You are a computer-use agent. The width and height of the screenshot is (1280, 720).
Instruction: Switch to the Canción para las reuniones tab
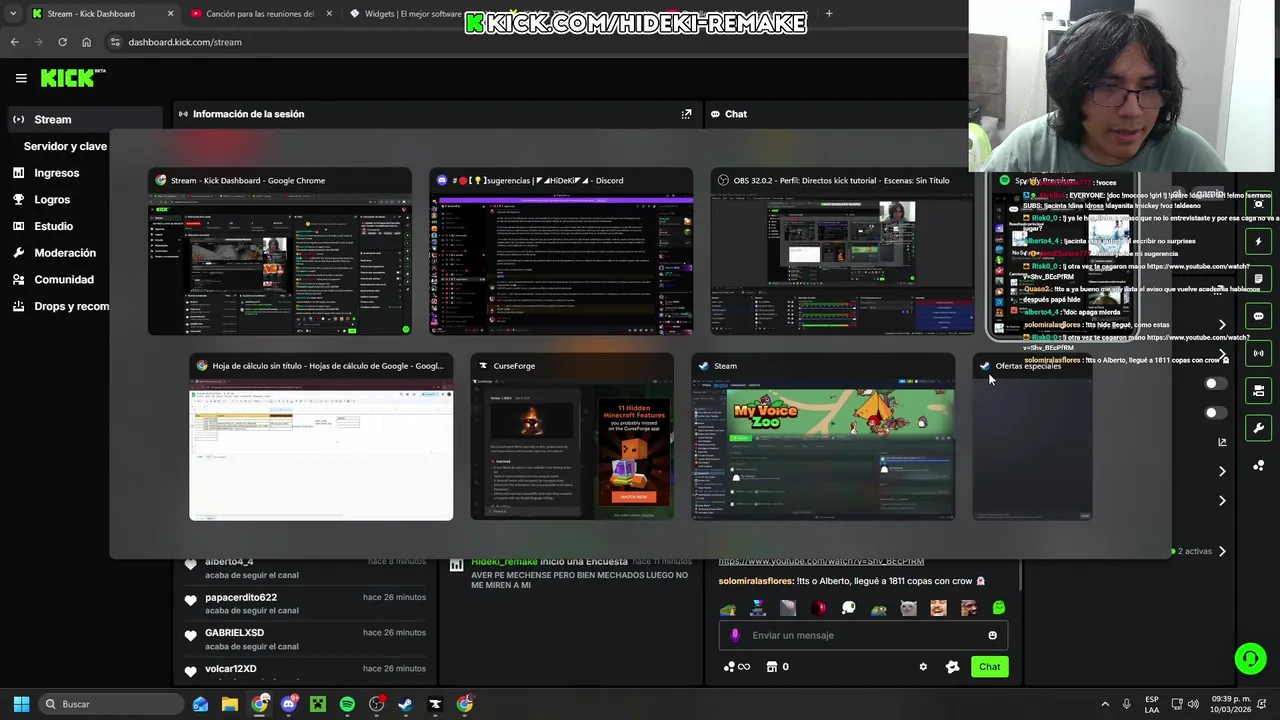[x=260, y=14]
